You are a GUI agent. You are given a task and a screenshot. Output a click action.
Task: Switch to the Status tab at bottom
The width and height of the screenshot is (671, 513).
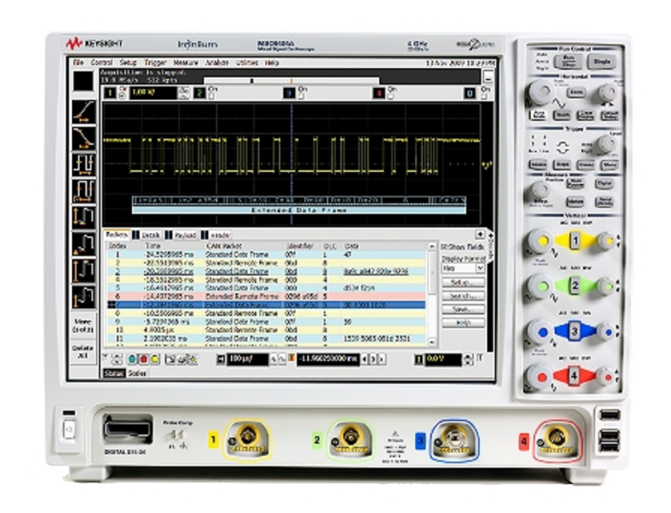pos(114,374)
